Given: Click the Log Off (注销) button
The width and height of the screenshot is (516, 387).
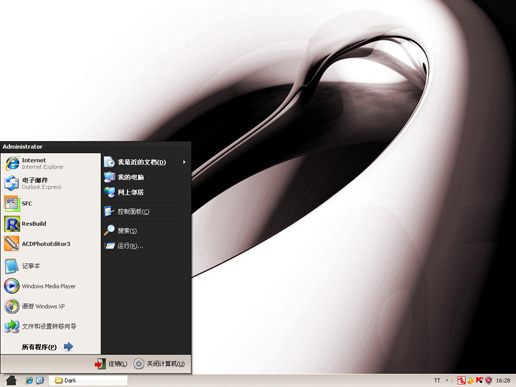Looking at the screenshot, I should click(x=111, y=364).
